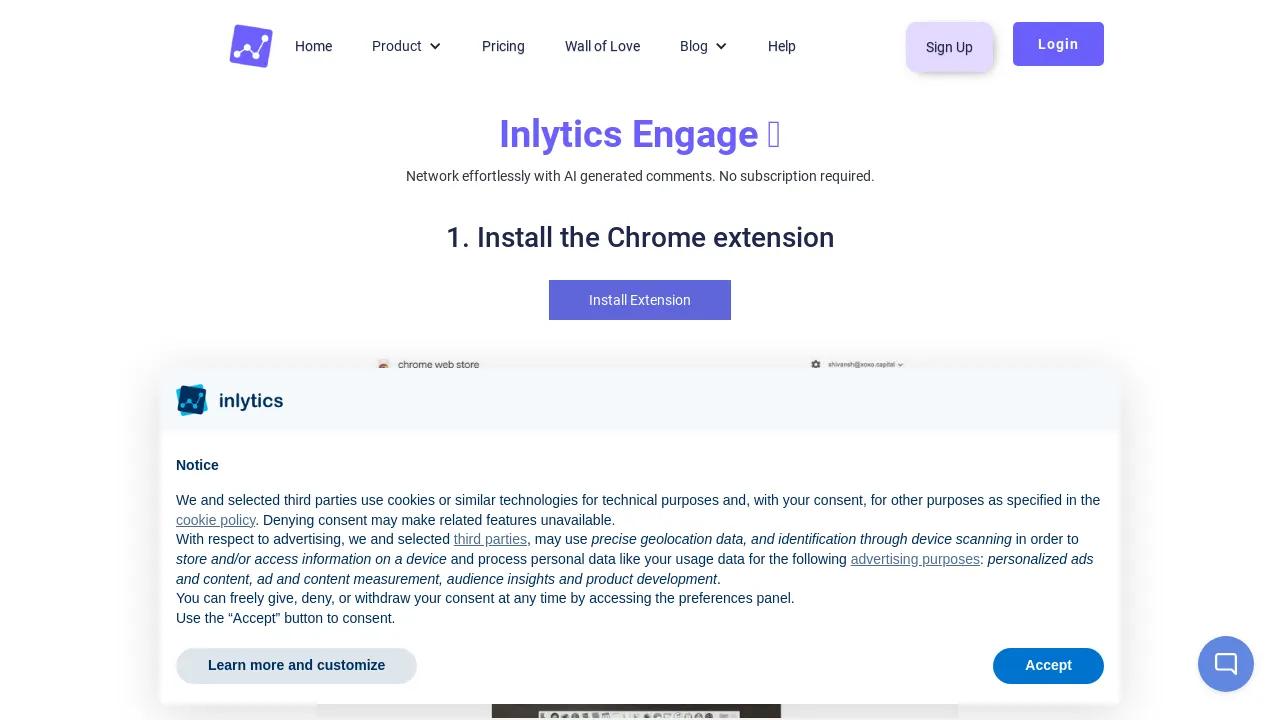Screen dimensions: 1280x720
Task: Click the inlytics logo in cookie notice
Action: [230, 400]
